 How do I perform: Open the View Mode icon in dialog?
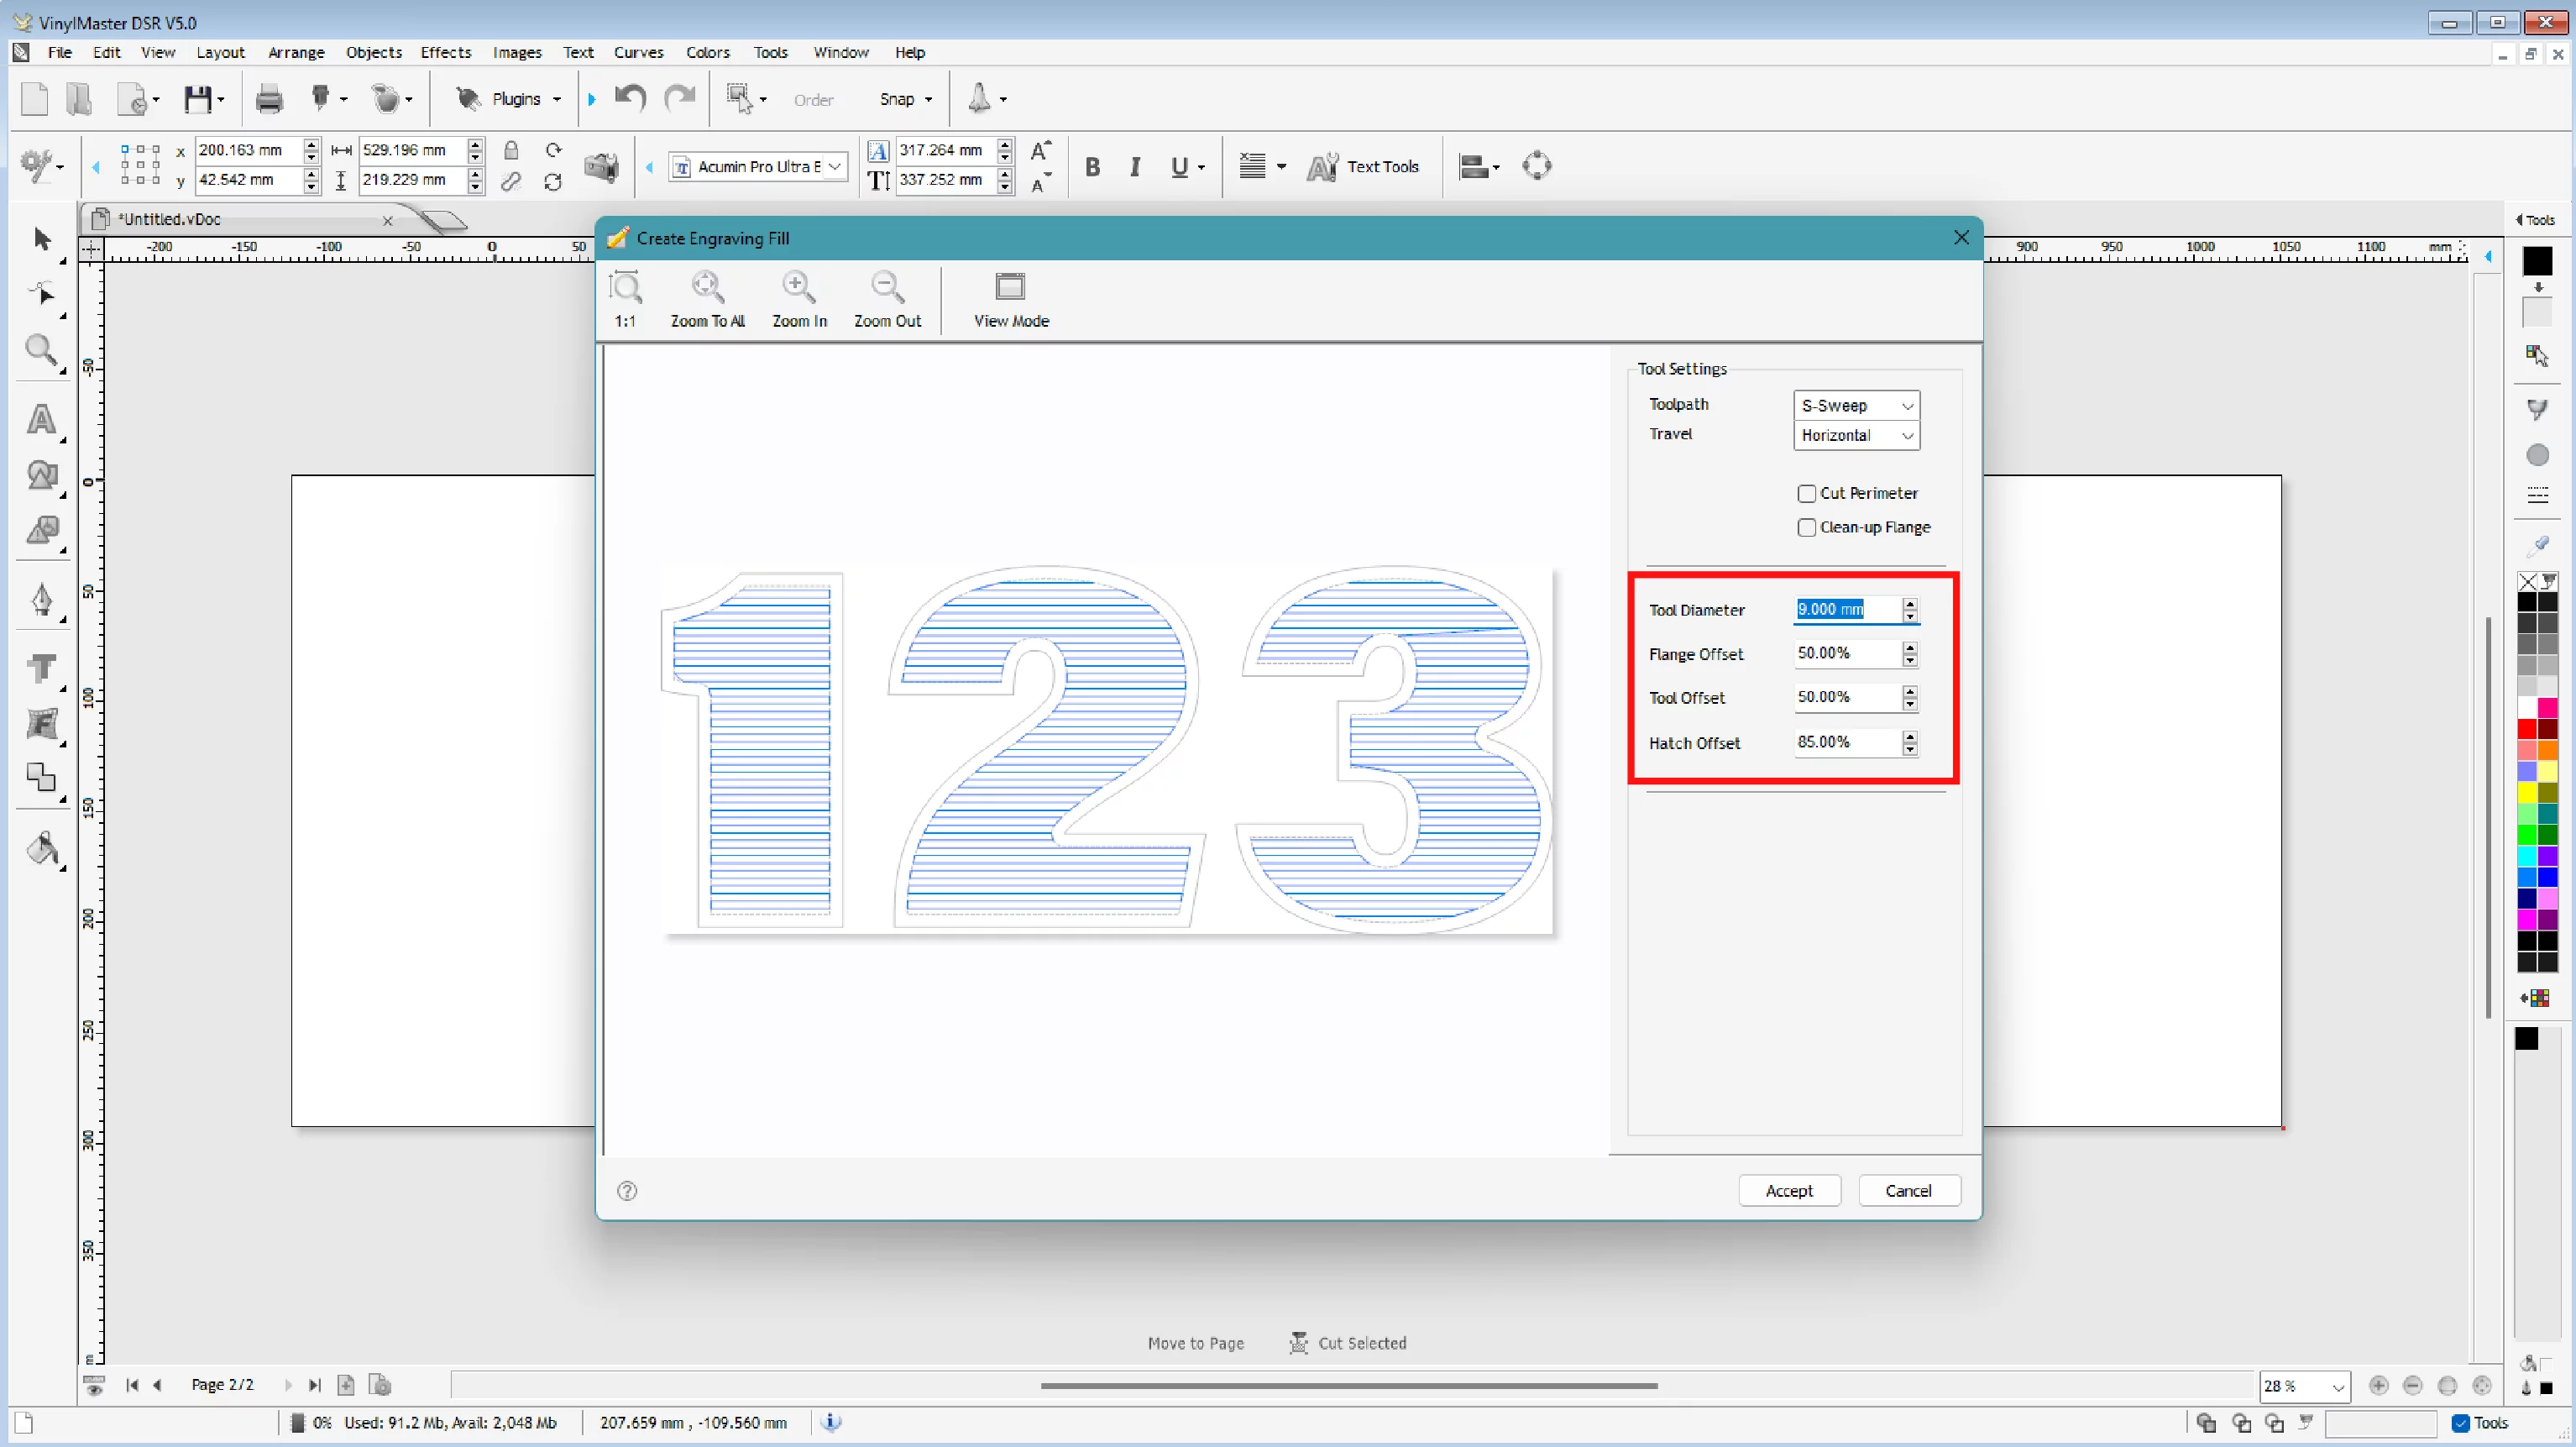click(x=1010, y=287)
